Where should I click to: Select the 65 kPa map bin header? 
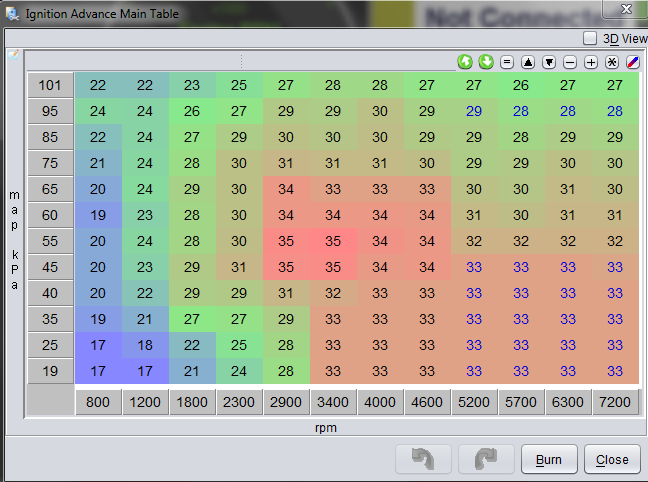tap(50, 189)
